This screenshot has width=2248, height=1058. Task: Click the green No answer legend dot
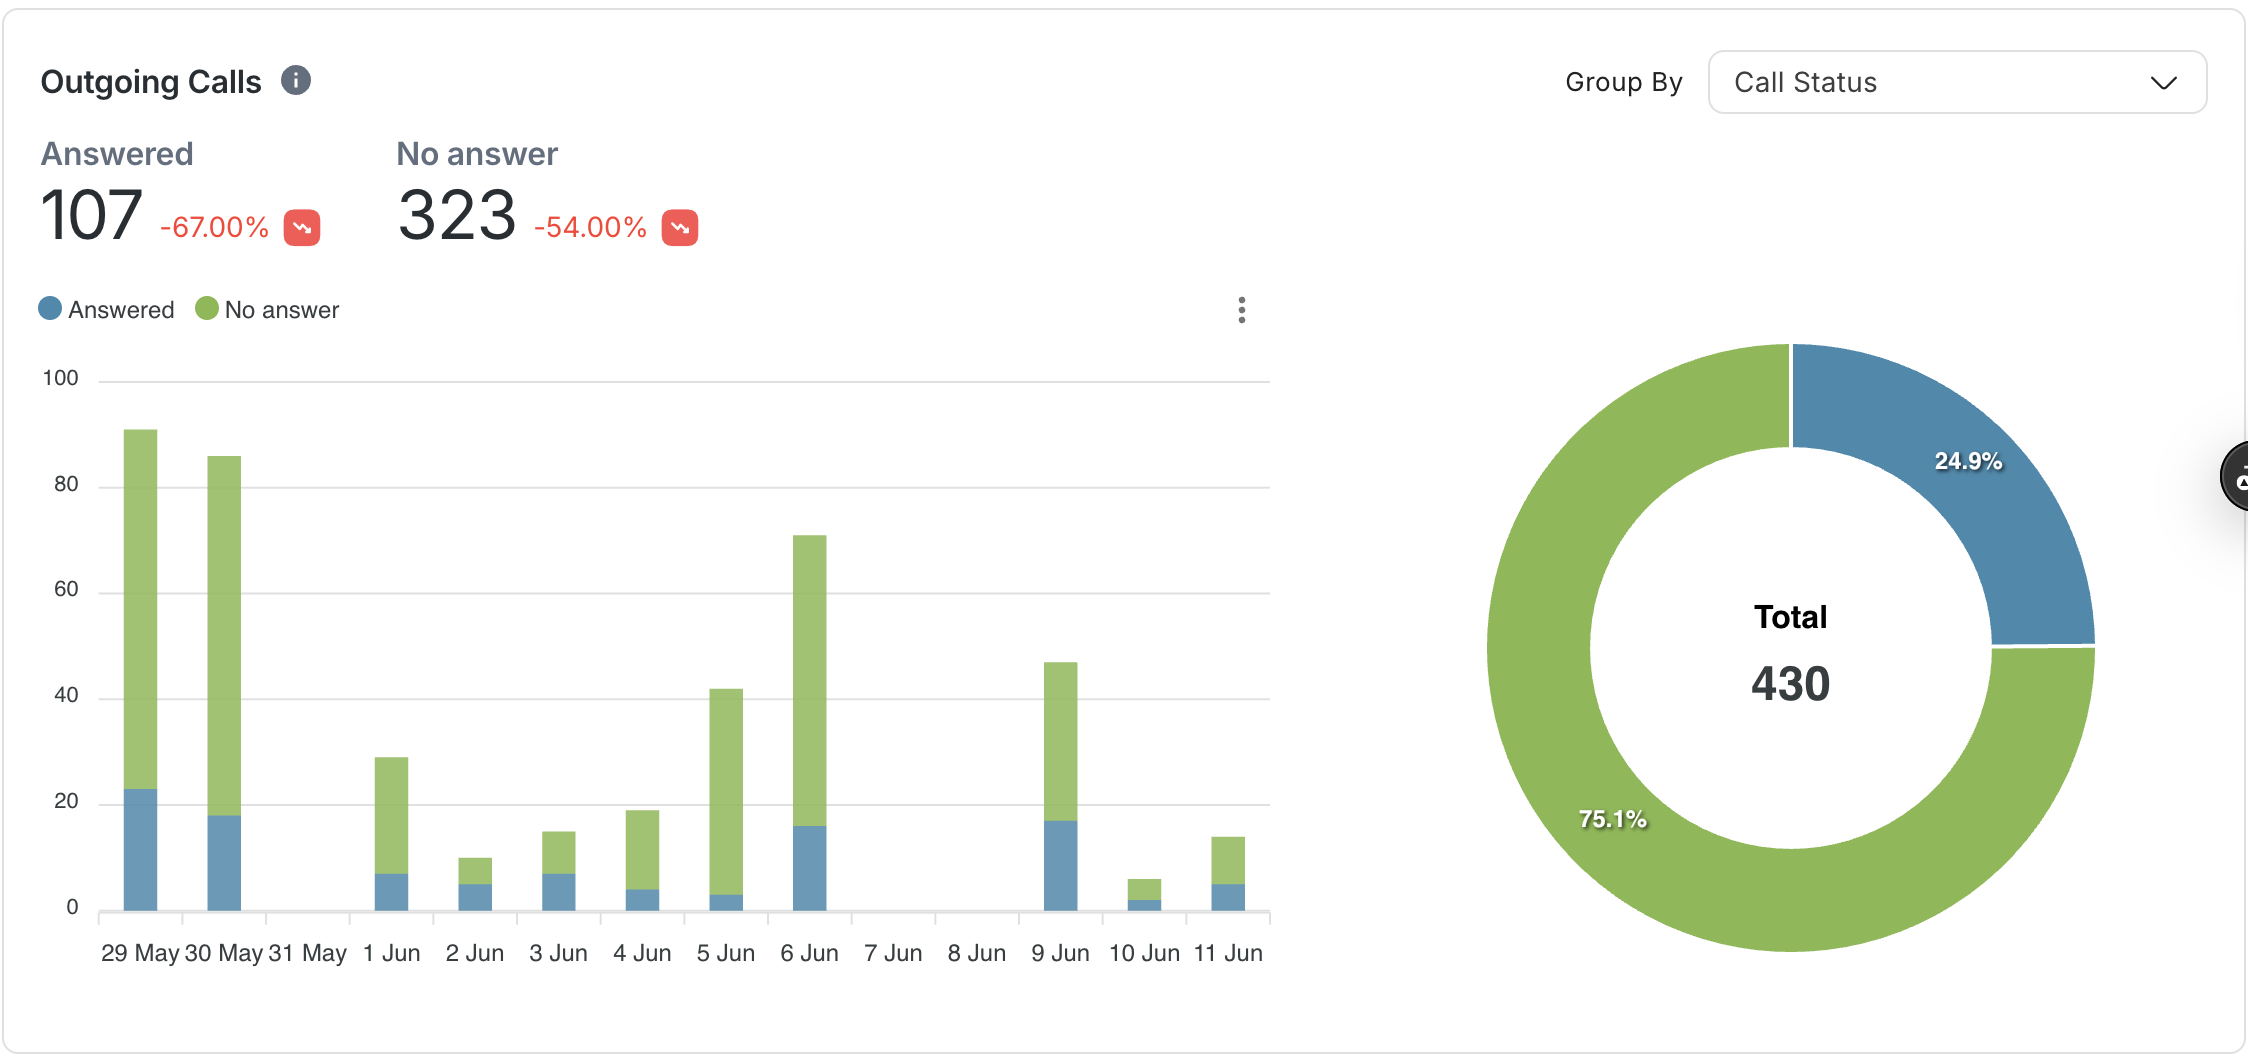pyautogui.click(x=207, y=309)
